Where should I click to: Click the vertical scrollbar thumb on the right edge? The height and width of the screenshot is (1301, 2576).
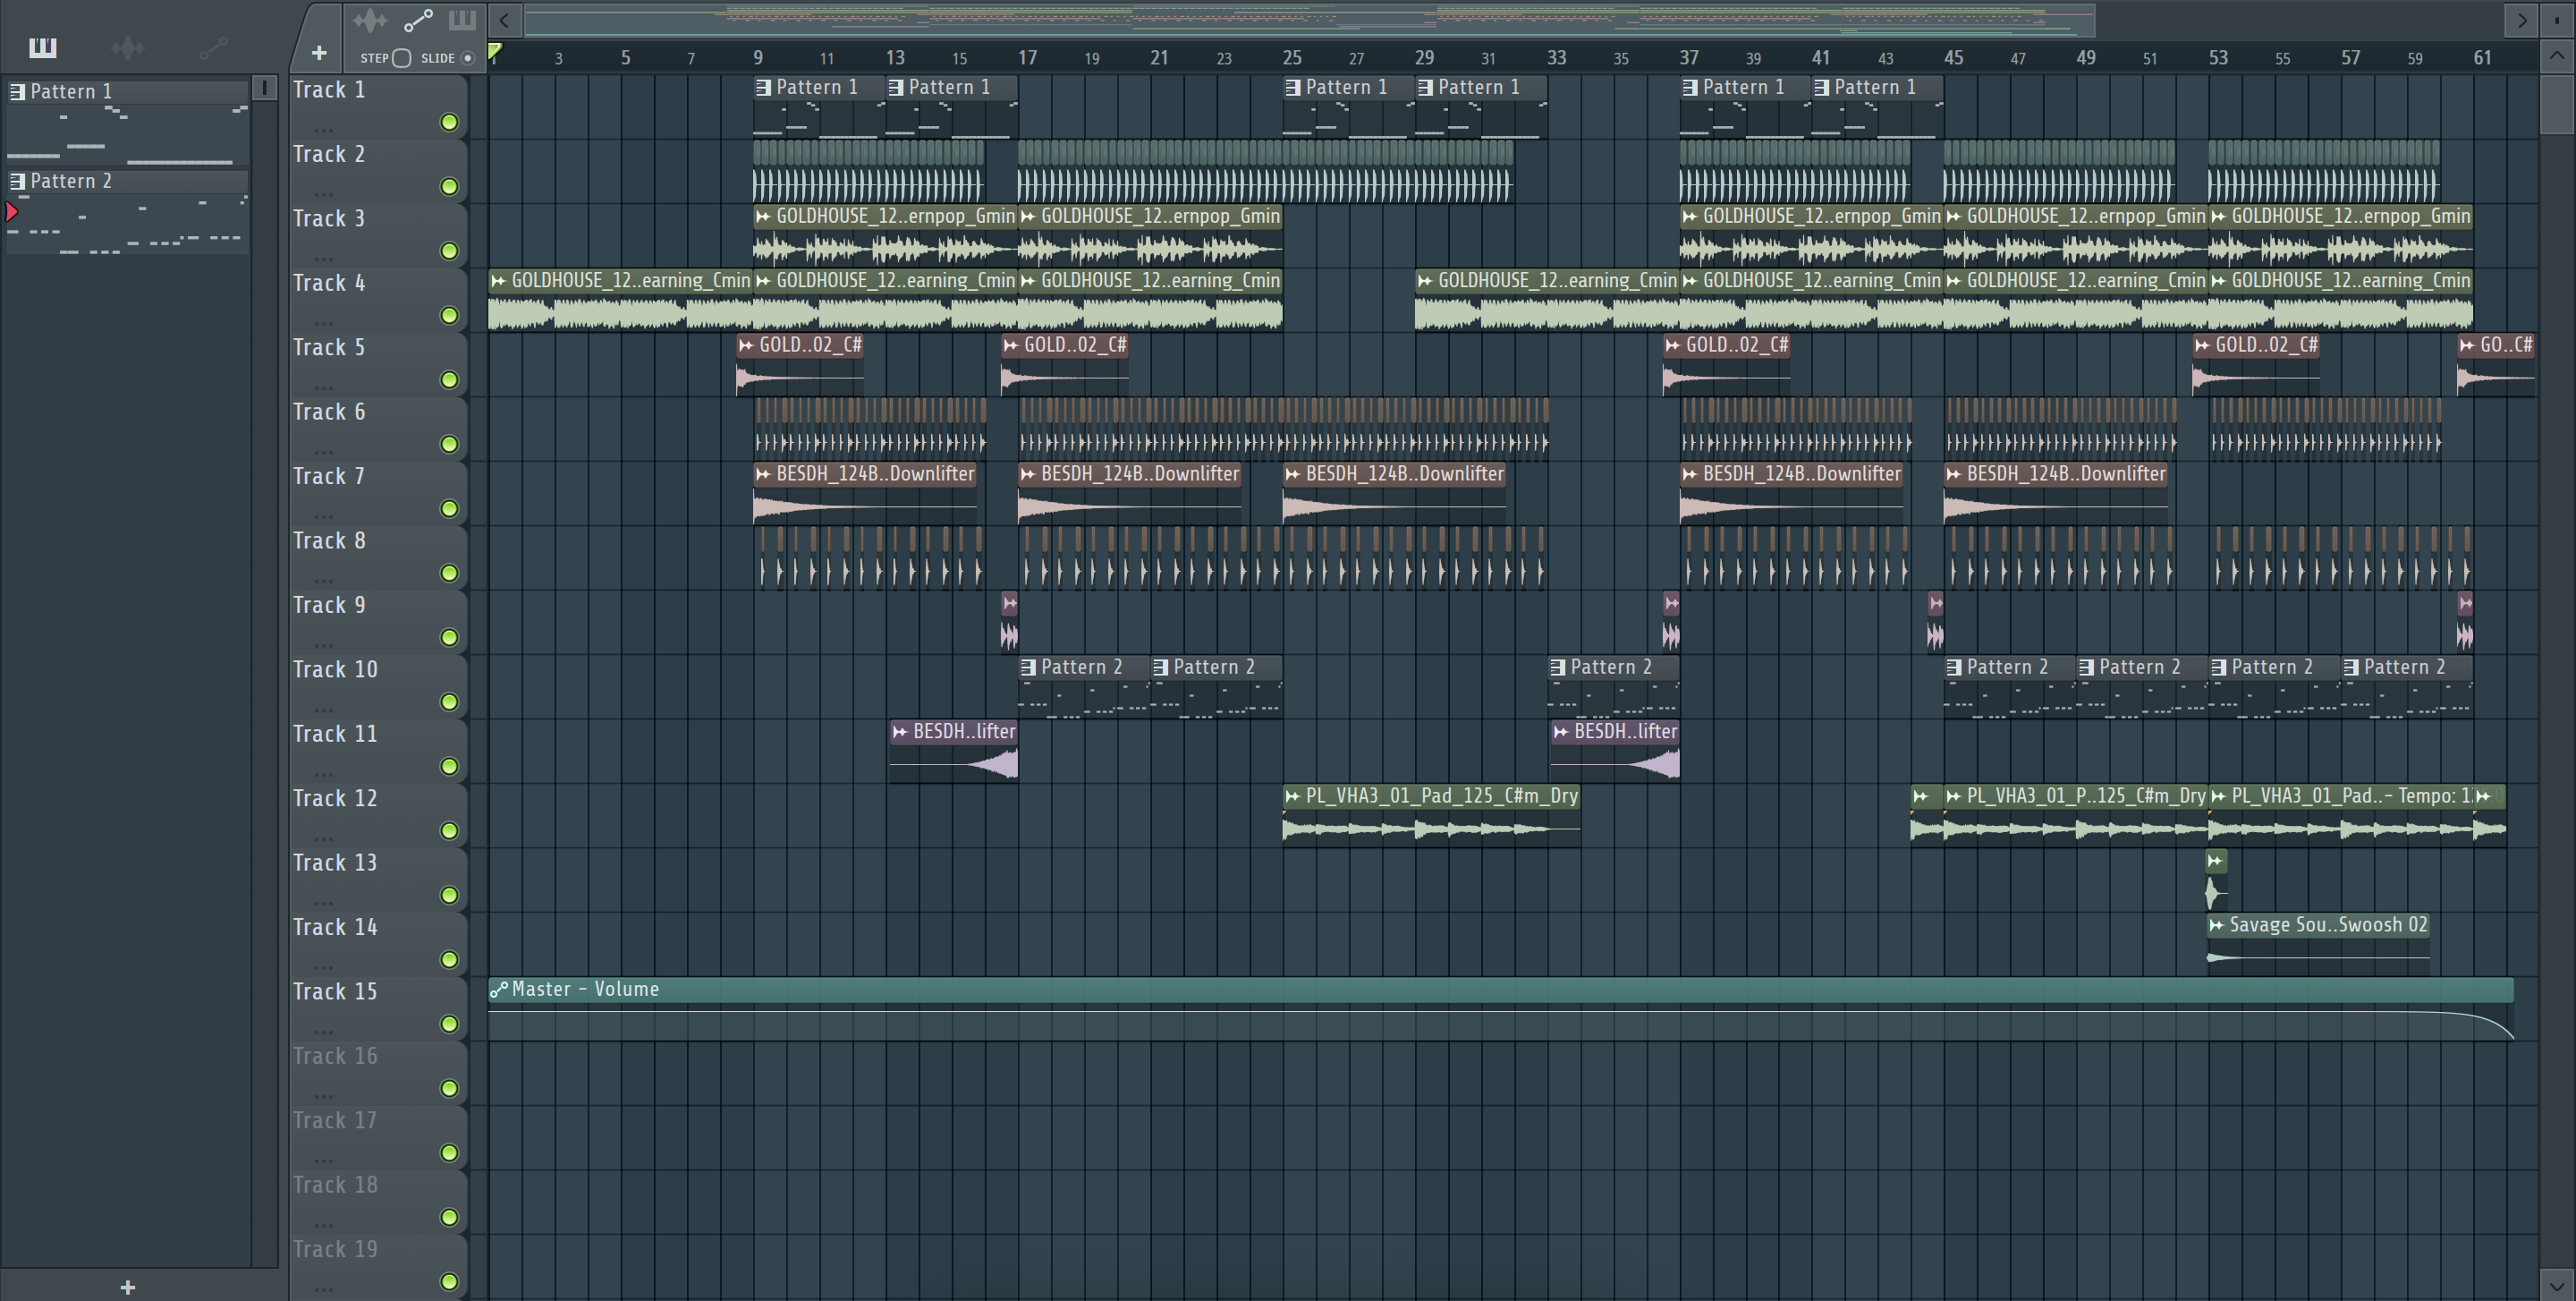pyautogui.click(x=2557, y=103)
